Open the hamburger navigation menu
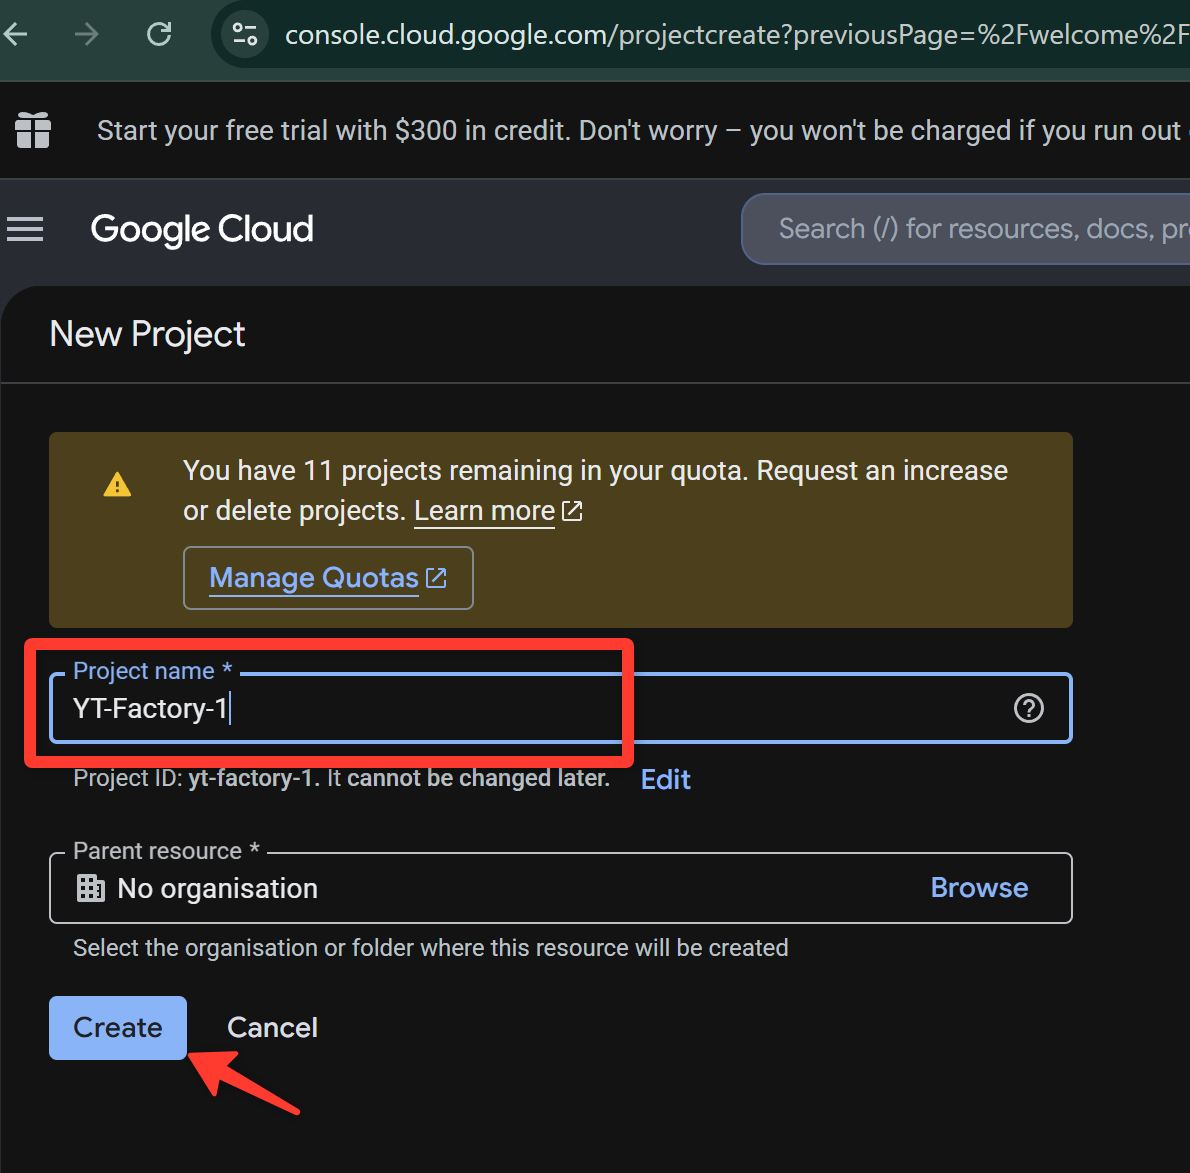This screenshot has height=1173, width=1190. (x=25, y=229)
